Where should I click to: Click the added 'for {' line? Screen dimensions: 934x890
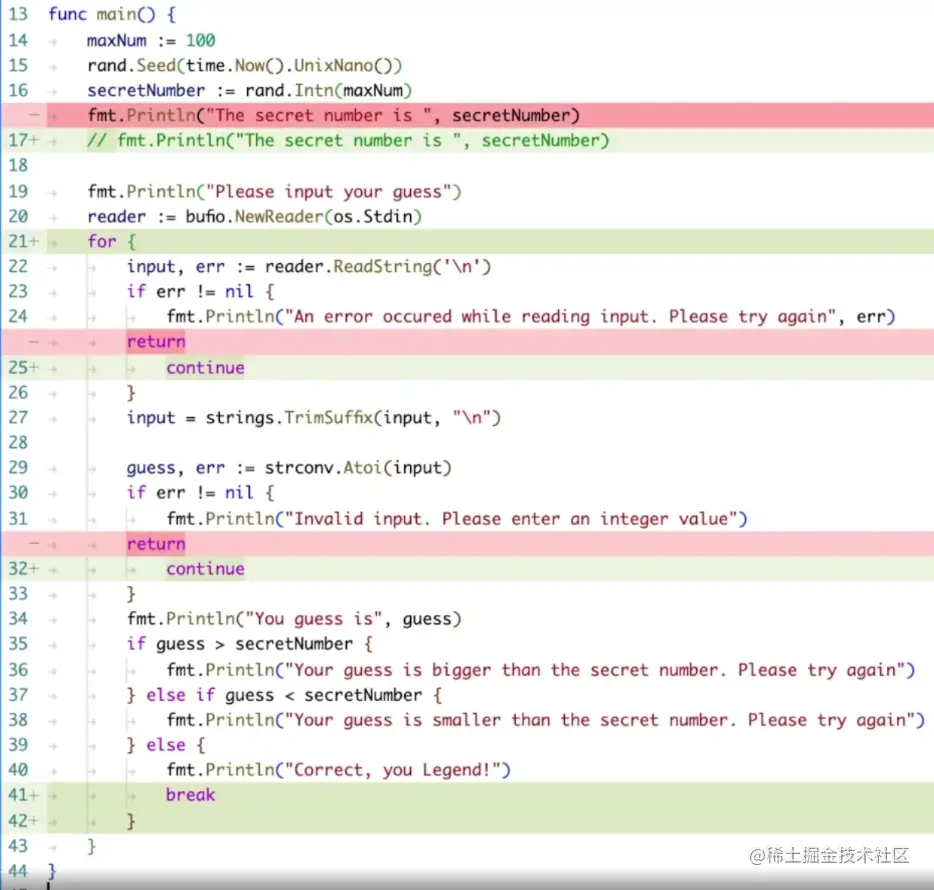(x=112, y=242)
